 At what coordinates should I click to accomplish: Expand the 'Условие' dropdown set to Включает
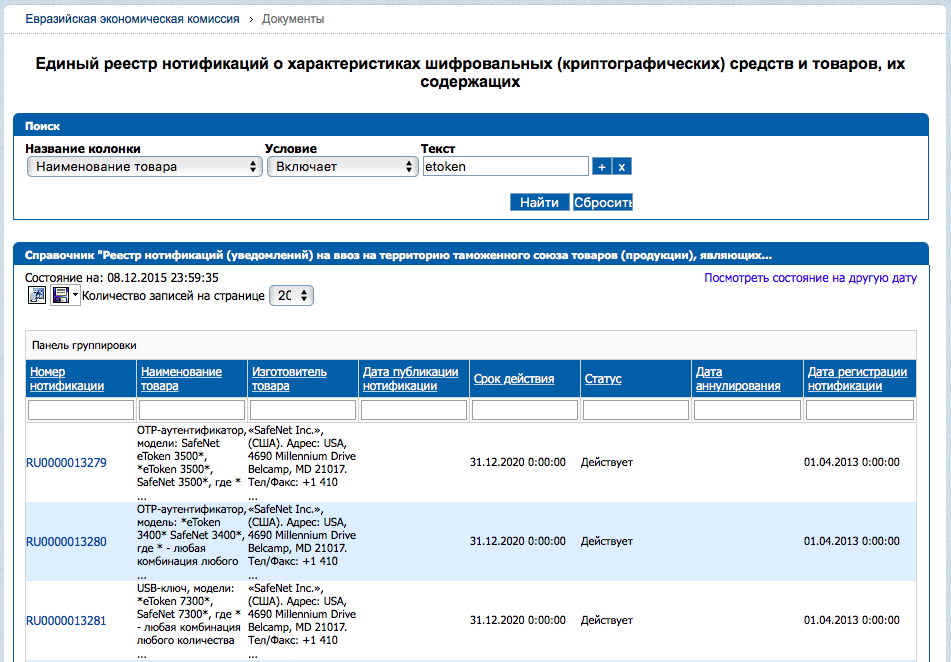click(x=342, y=167)
